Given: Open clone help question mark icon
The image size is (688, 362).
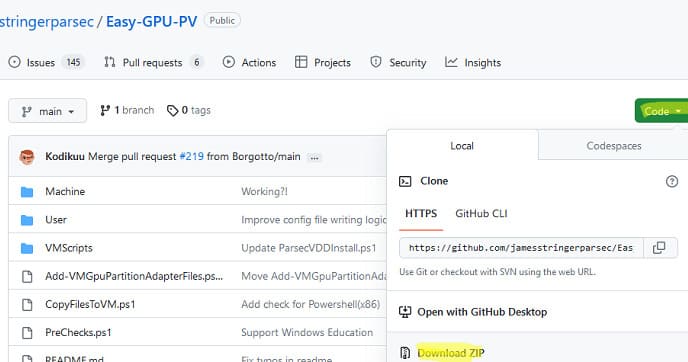Looking at the screenshot, I should [x=671, y=181].
